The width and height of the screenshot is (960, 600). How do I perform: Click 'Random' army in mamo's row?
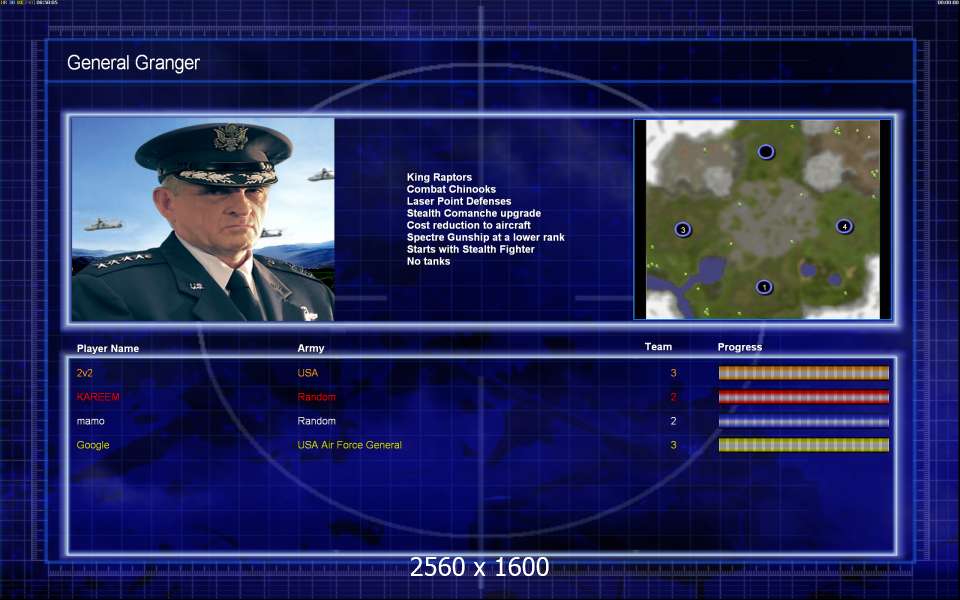[x=317, y=421]
